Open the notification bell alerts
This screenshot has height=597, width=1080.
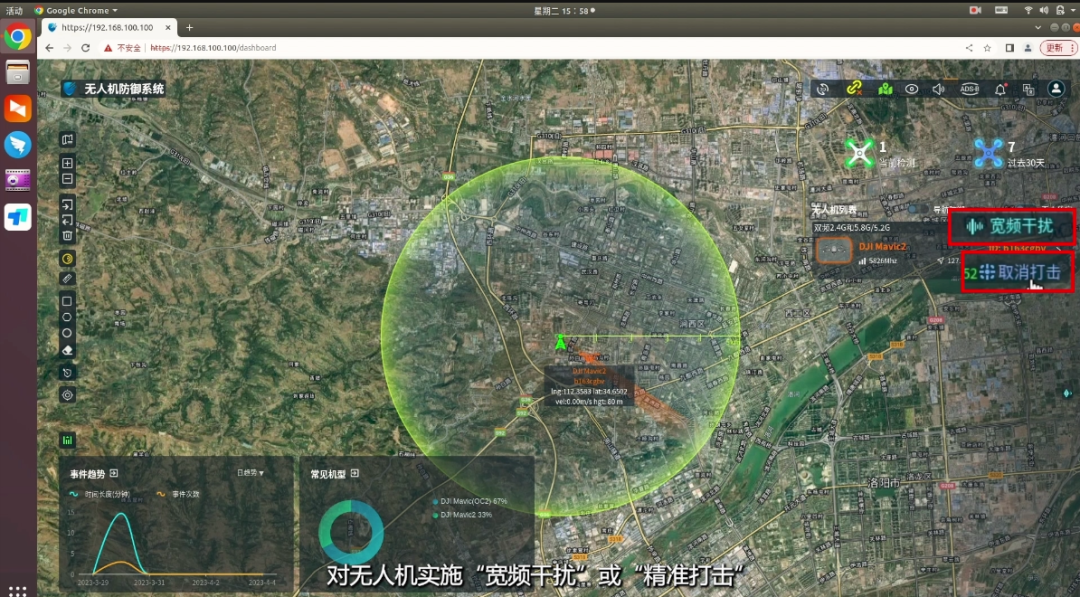[x=1000, y=89]
